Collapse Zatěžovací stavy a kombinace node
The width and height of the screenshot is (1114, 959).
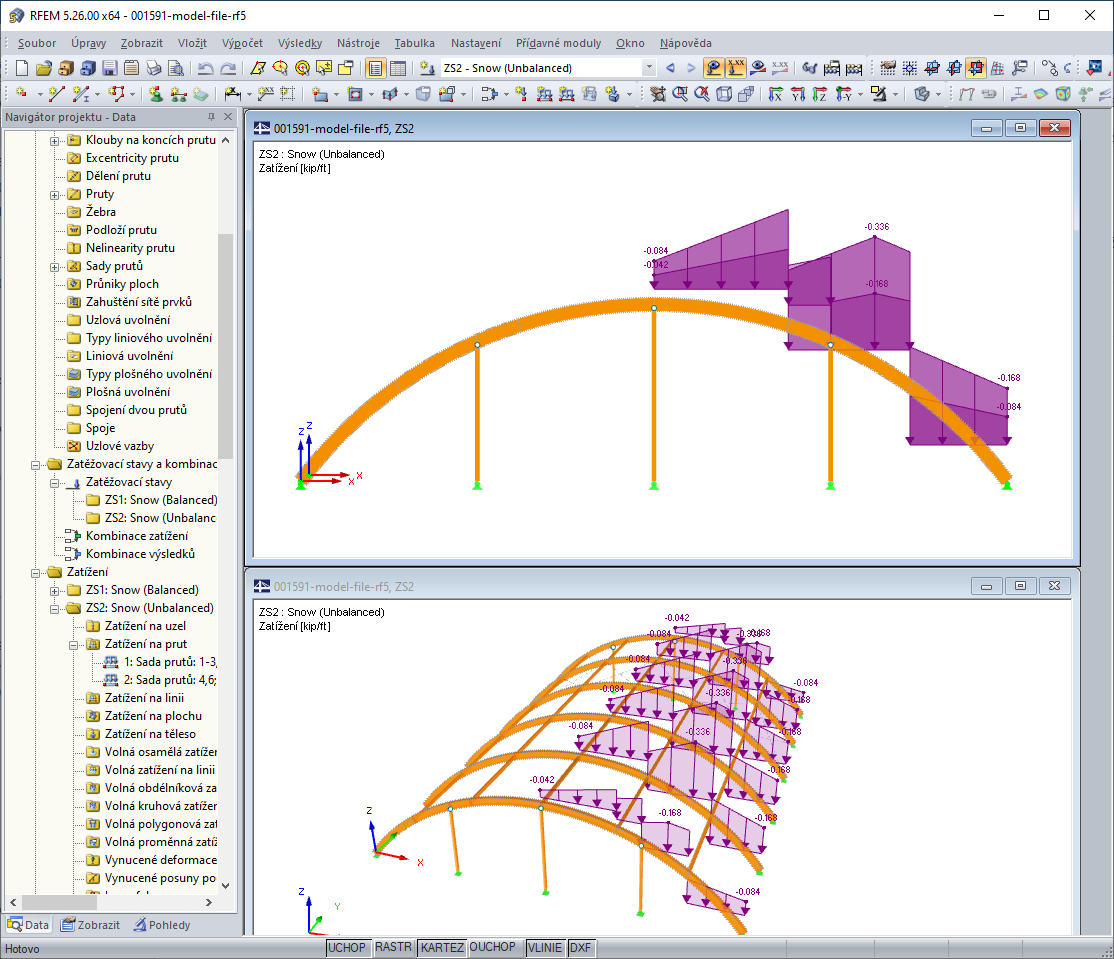(35, 465)
